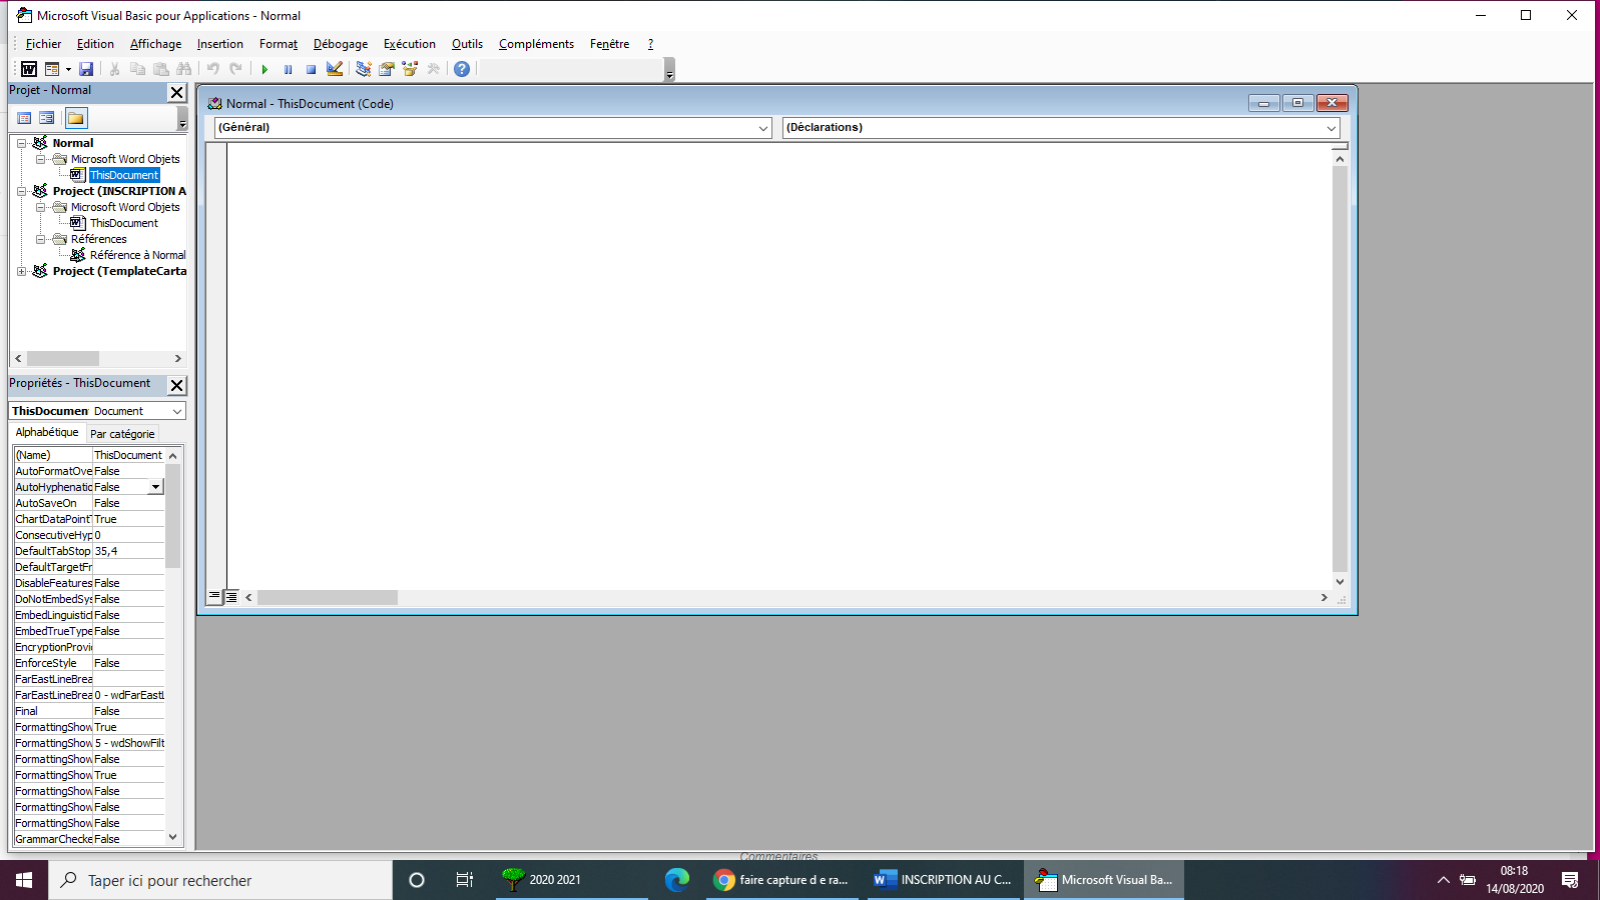The image size is (1600, 900).
Task: Click the Project panel horizontal scrollbar thumb
Action: pos(63,358)
